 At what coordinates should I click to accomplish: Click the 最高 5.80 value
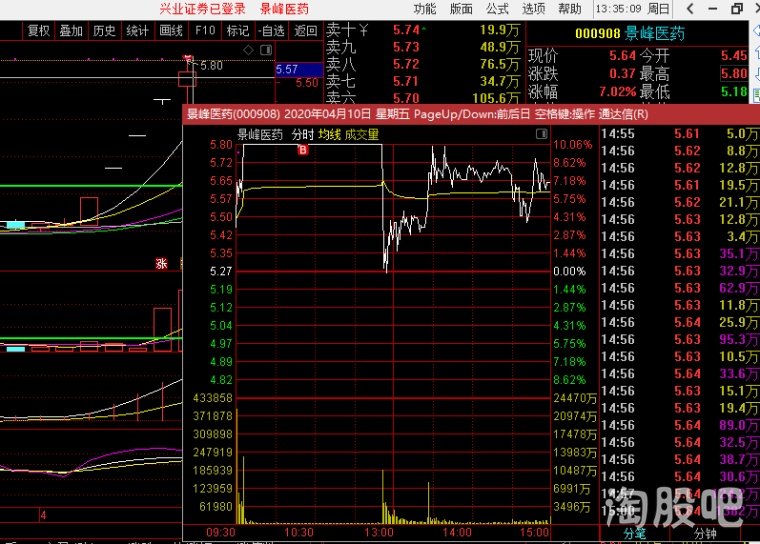coord(734,74)
